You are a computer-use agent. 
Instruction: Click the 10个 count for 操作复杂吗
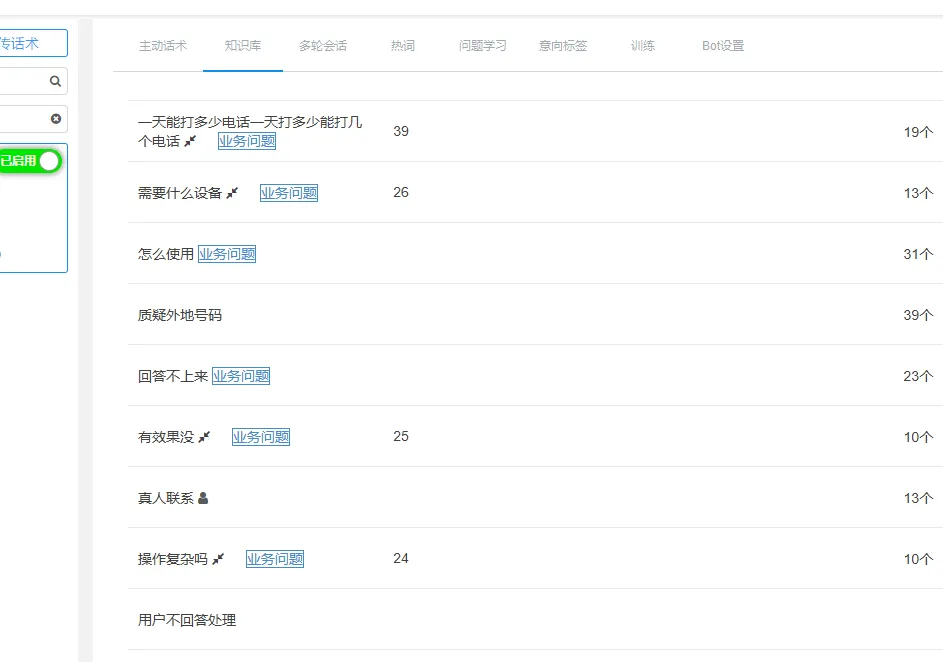tap(918, 559)
